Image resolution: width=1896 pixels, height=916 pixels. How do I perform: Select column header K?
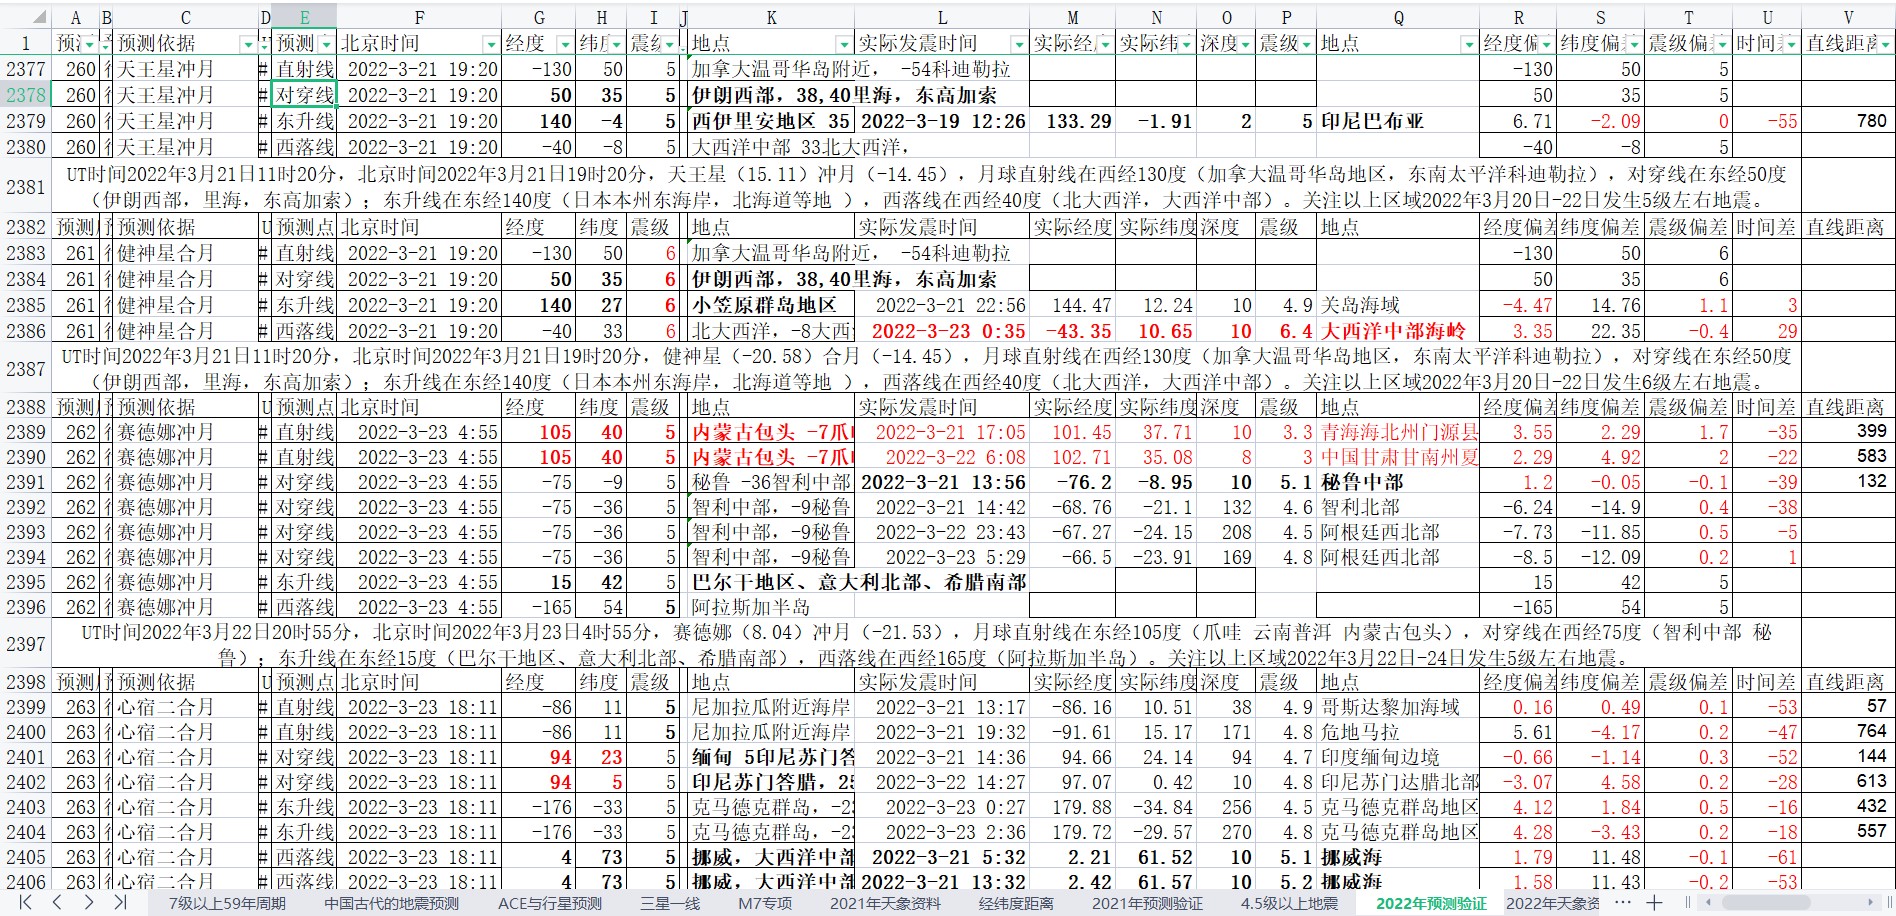pyautogui.click(x=771, y=17)
